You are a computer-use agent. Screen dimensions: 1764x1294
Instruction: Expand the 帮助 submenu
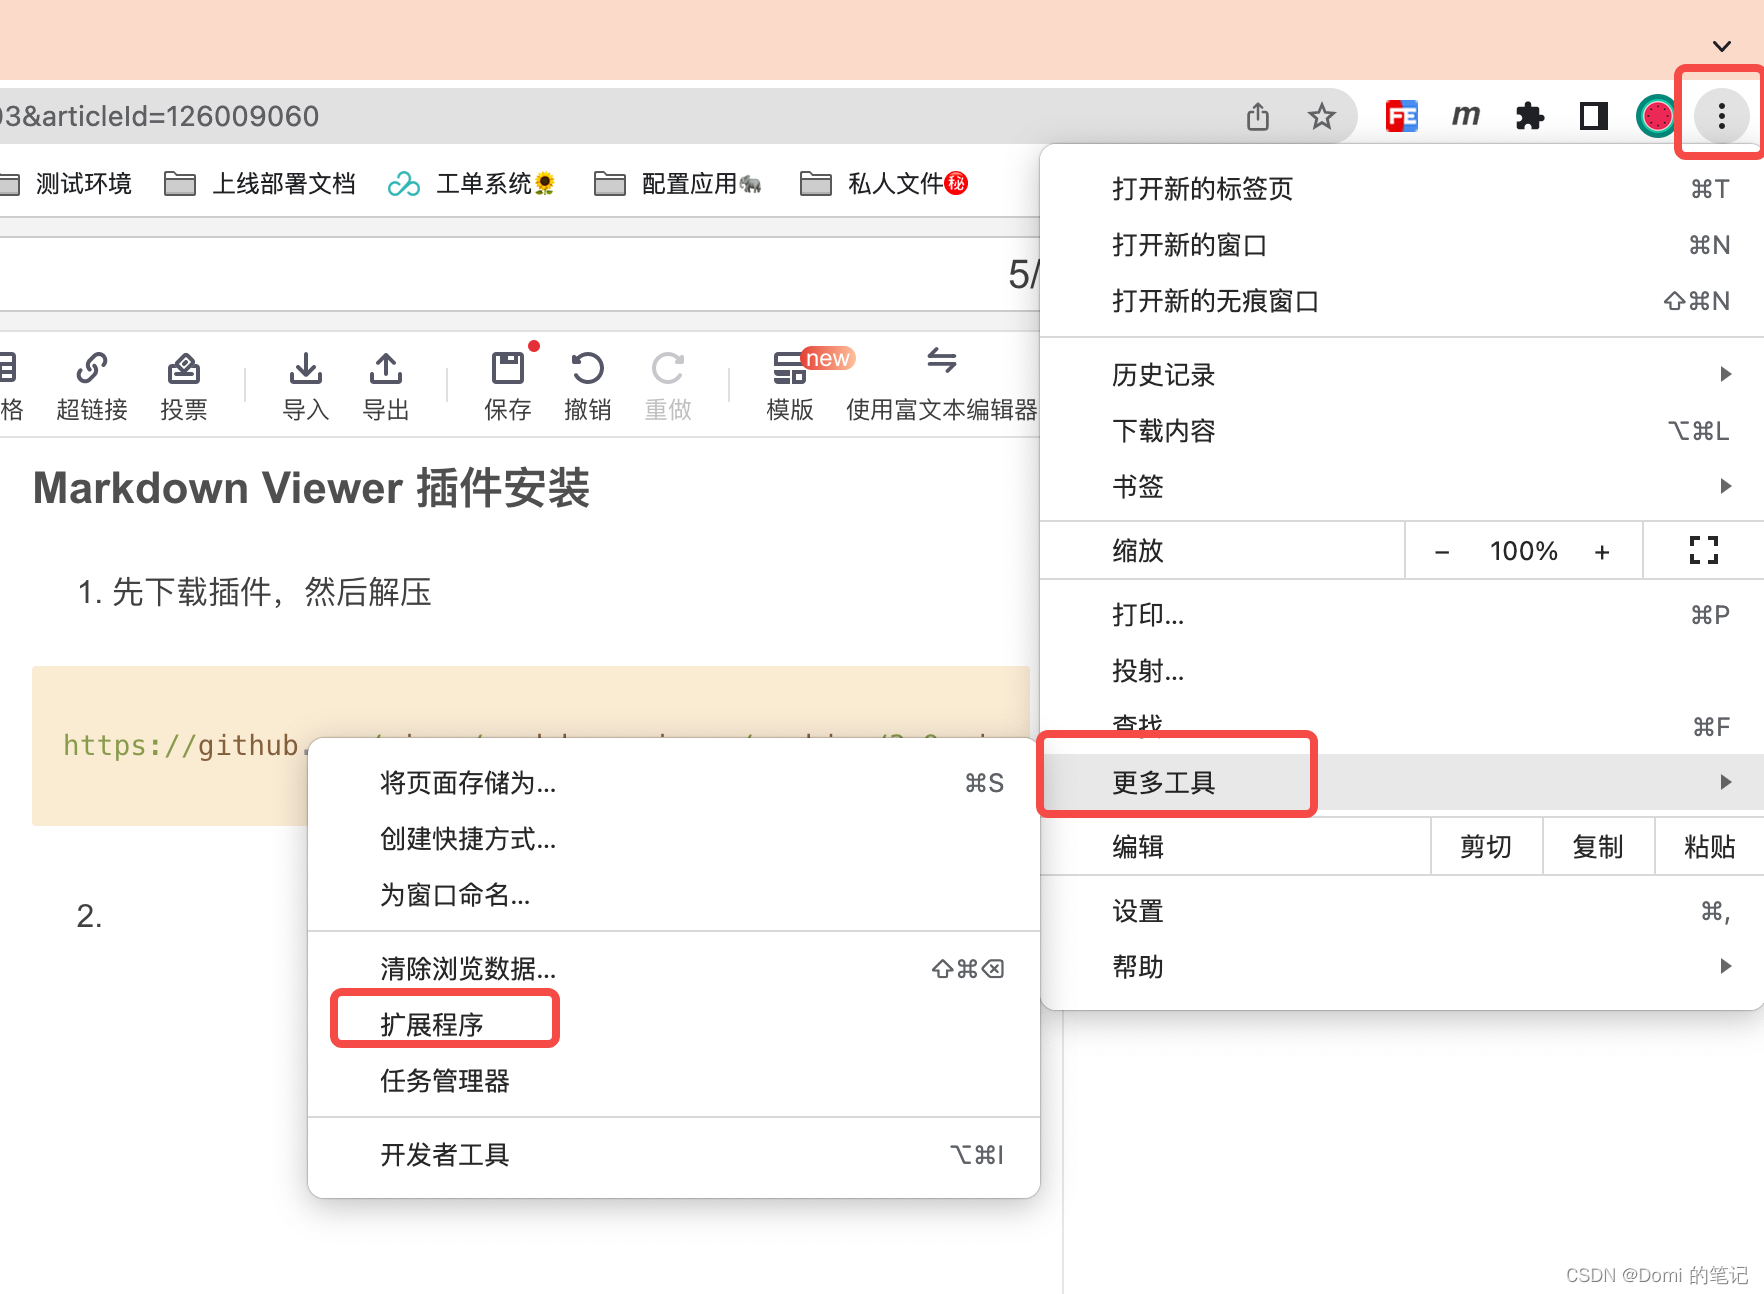(x=1402, y=967)
